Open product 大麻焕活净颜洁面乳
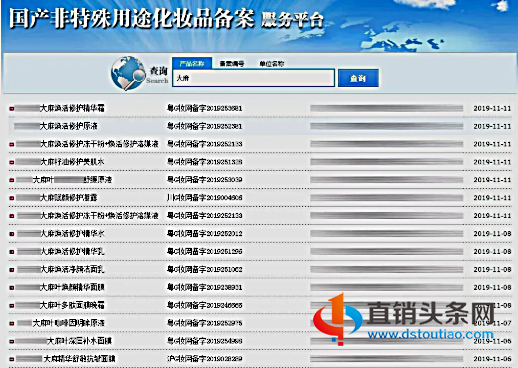Screen dimensions: 518x368 (x=72, y=269)
